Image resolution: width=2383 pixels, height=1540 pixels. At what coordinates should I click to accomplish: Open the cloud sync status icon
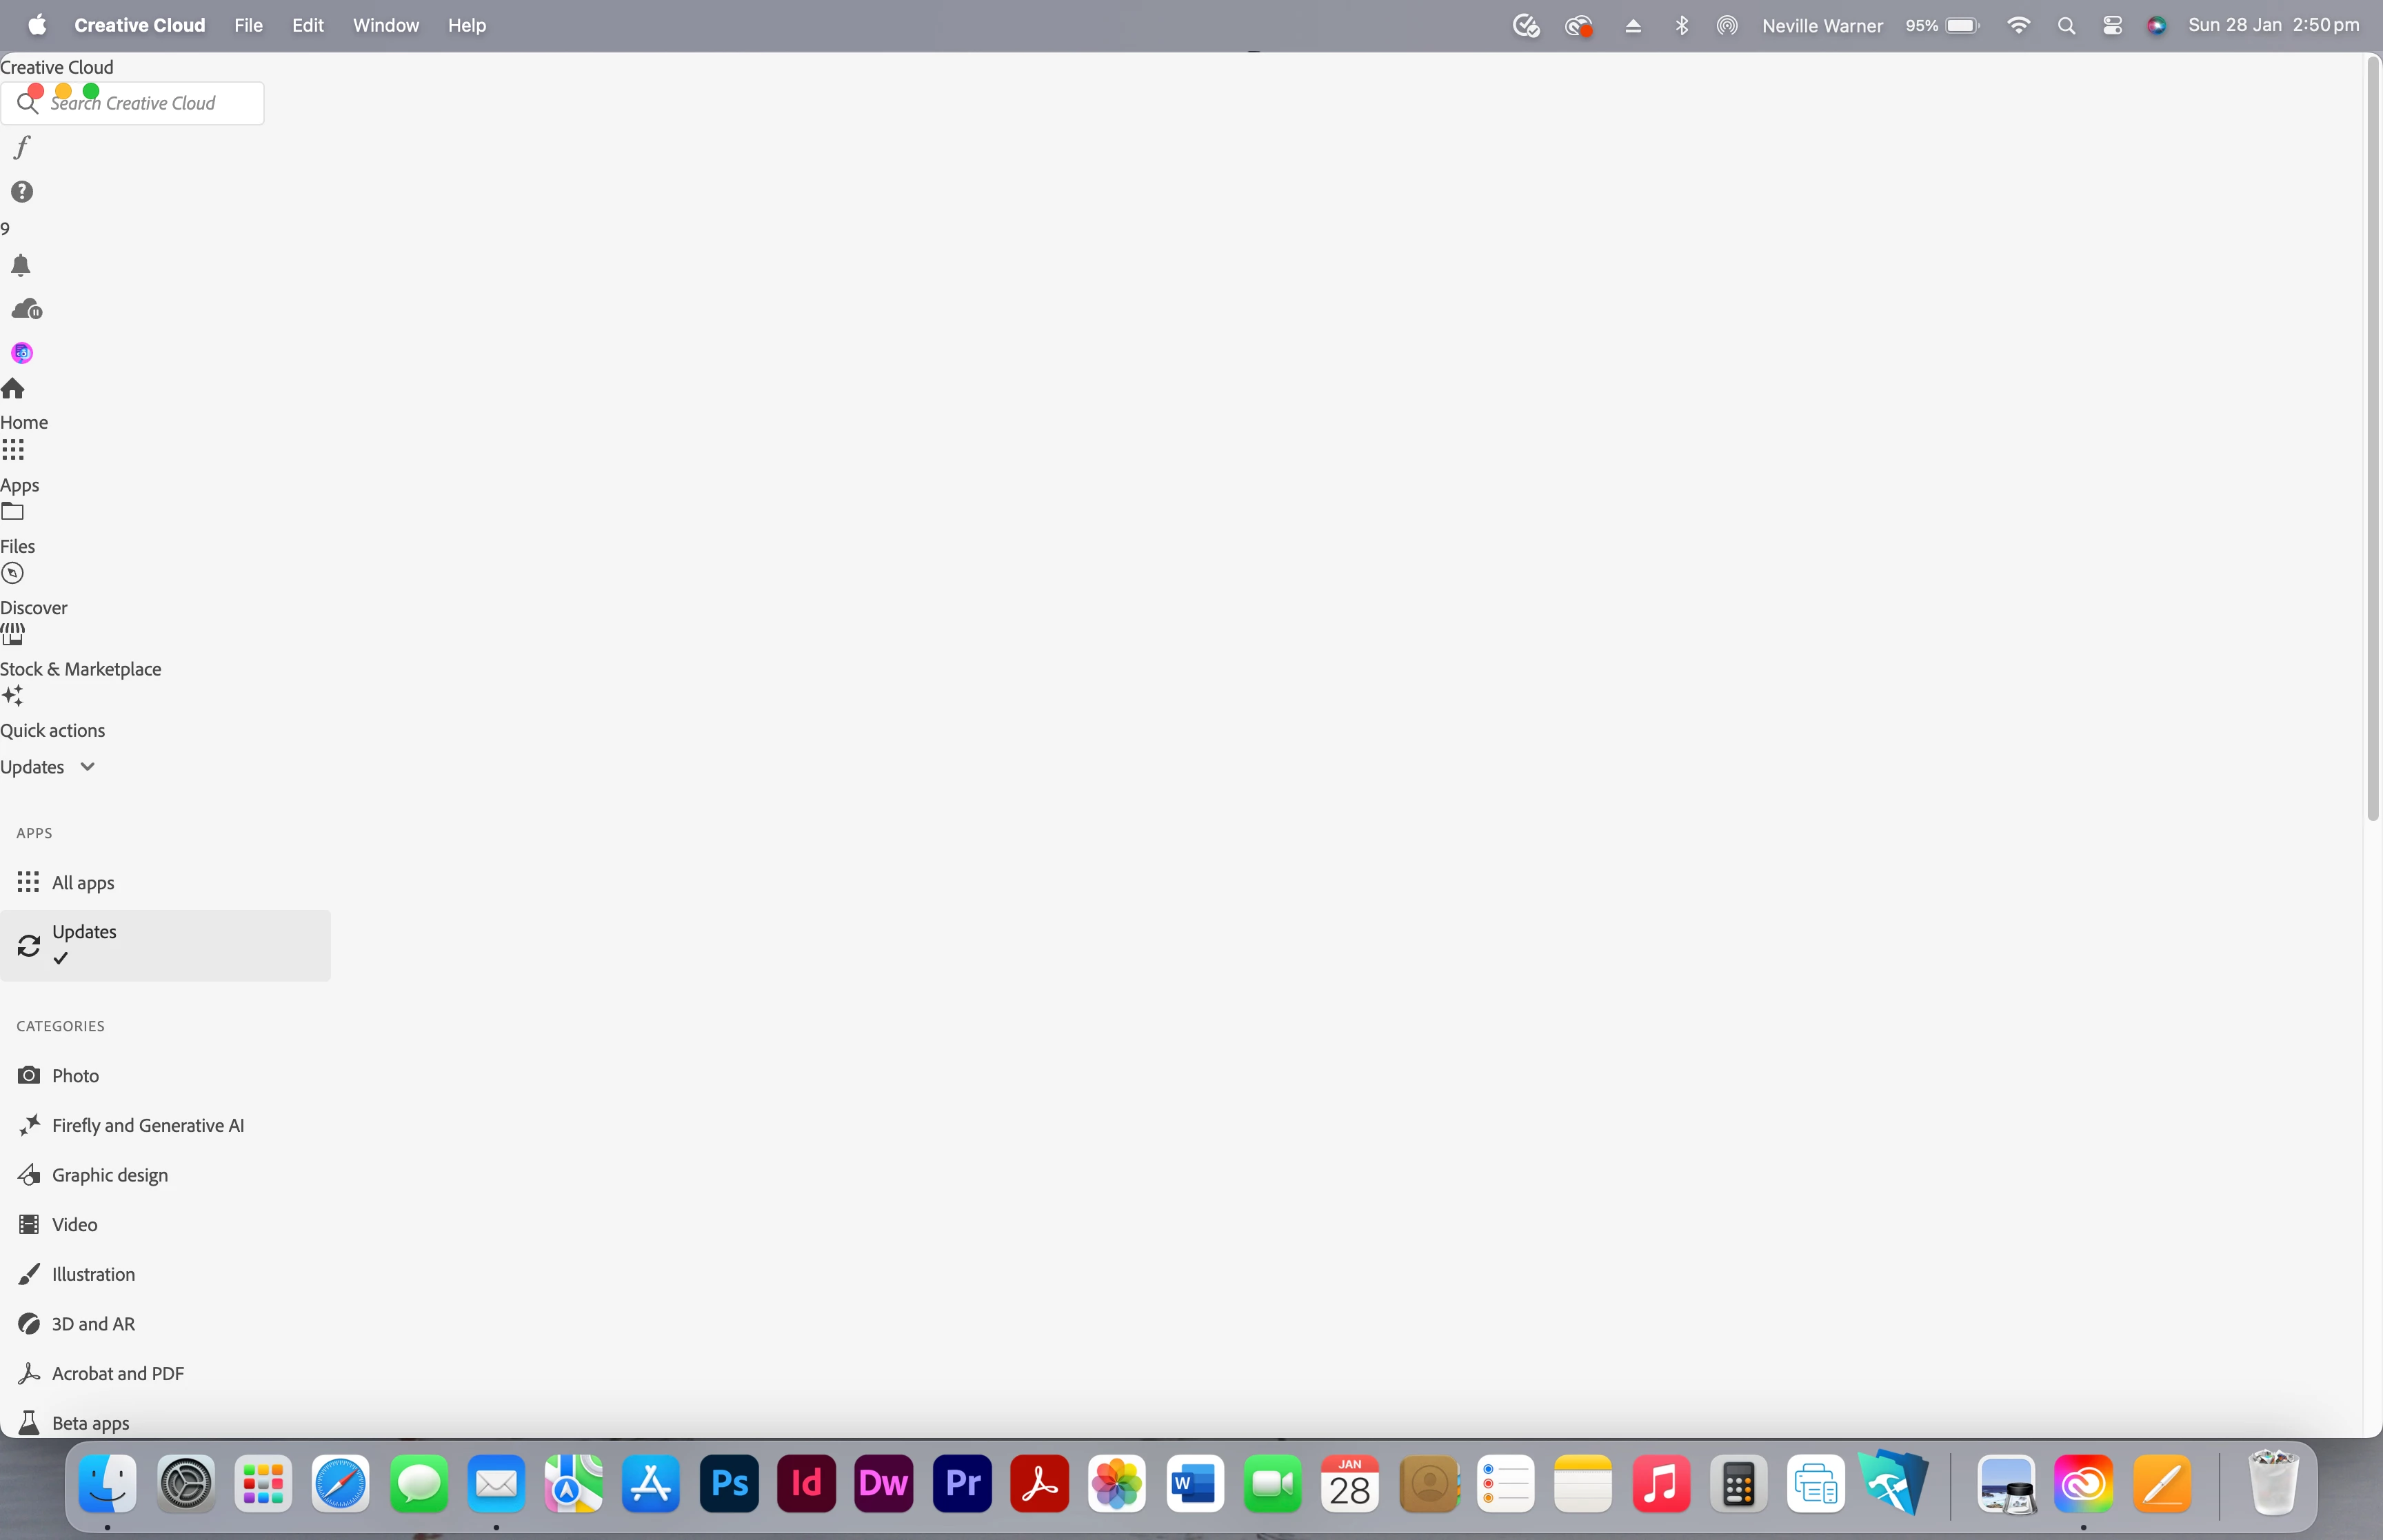[x=26, y=309]
